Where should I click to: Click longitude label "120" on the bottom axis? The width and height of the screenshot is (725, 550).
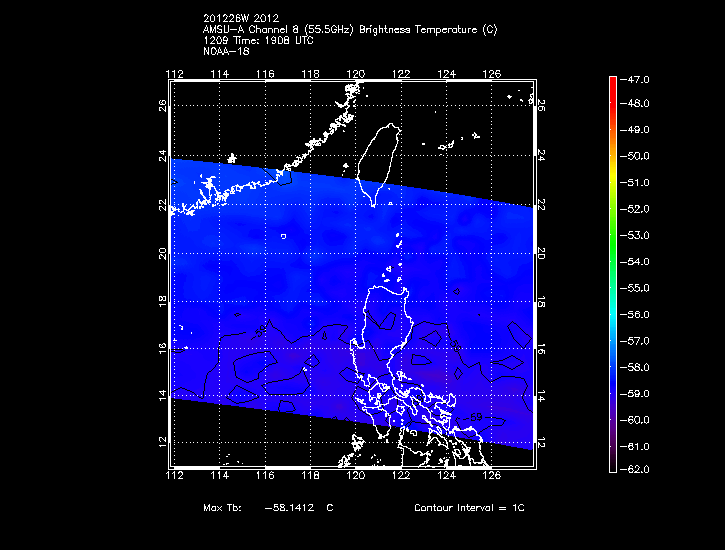pyautogui.click(x=356, y=475)
